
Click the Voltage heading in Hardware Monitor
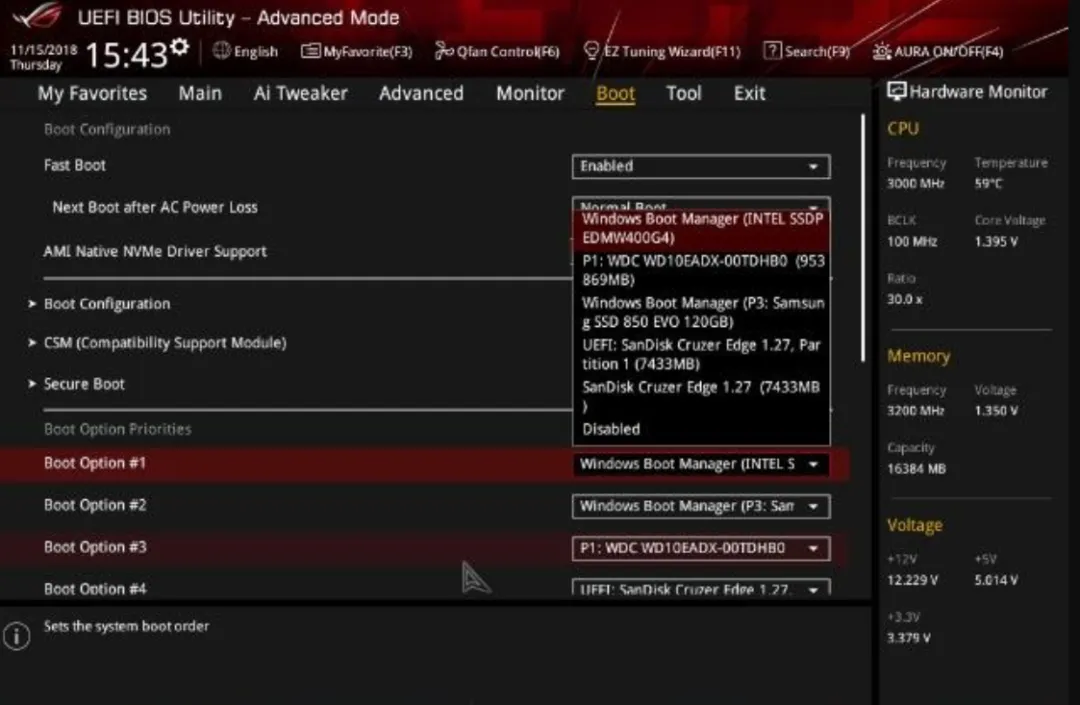point(915,525)
